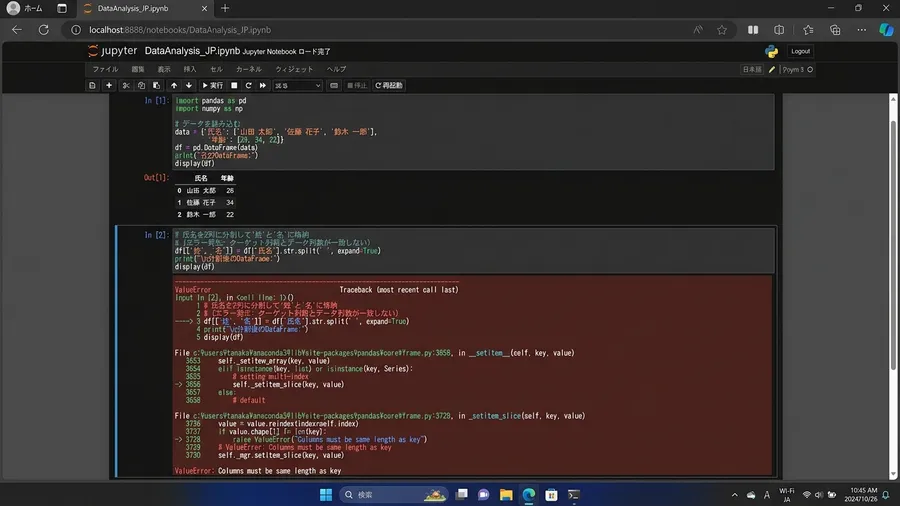
Task: Rename notebook title DataAnalysis_JP.ipynb
Action: pos(192,51)
